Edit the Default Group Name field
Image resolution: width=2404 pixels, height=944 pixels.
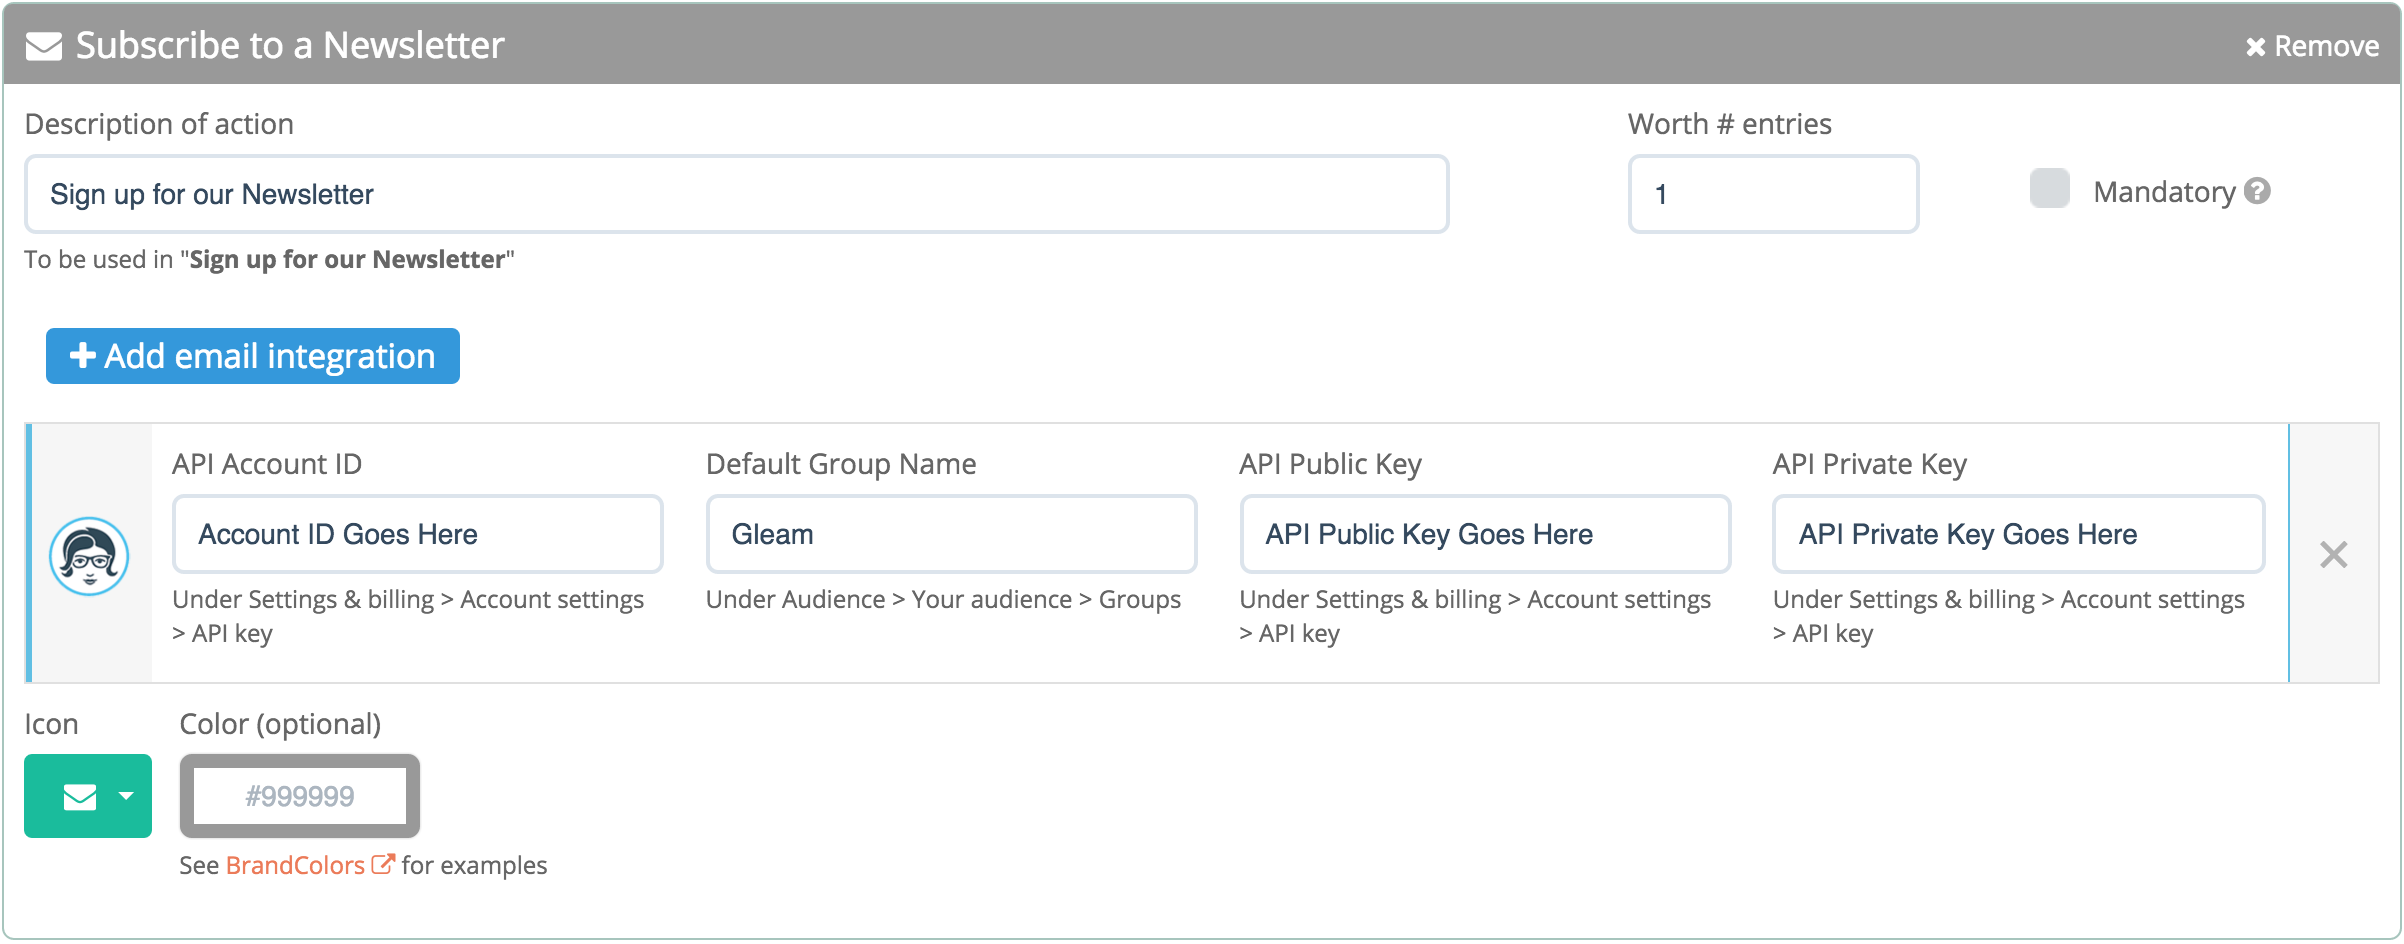point(951,534)
